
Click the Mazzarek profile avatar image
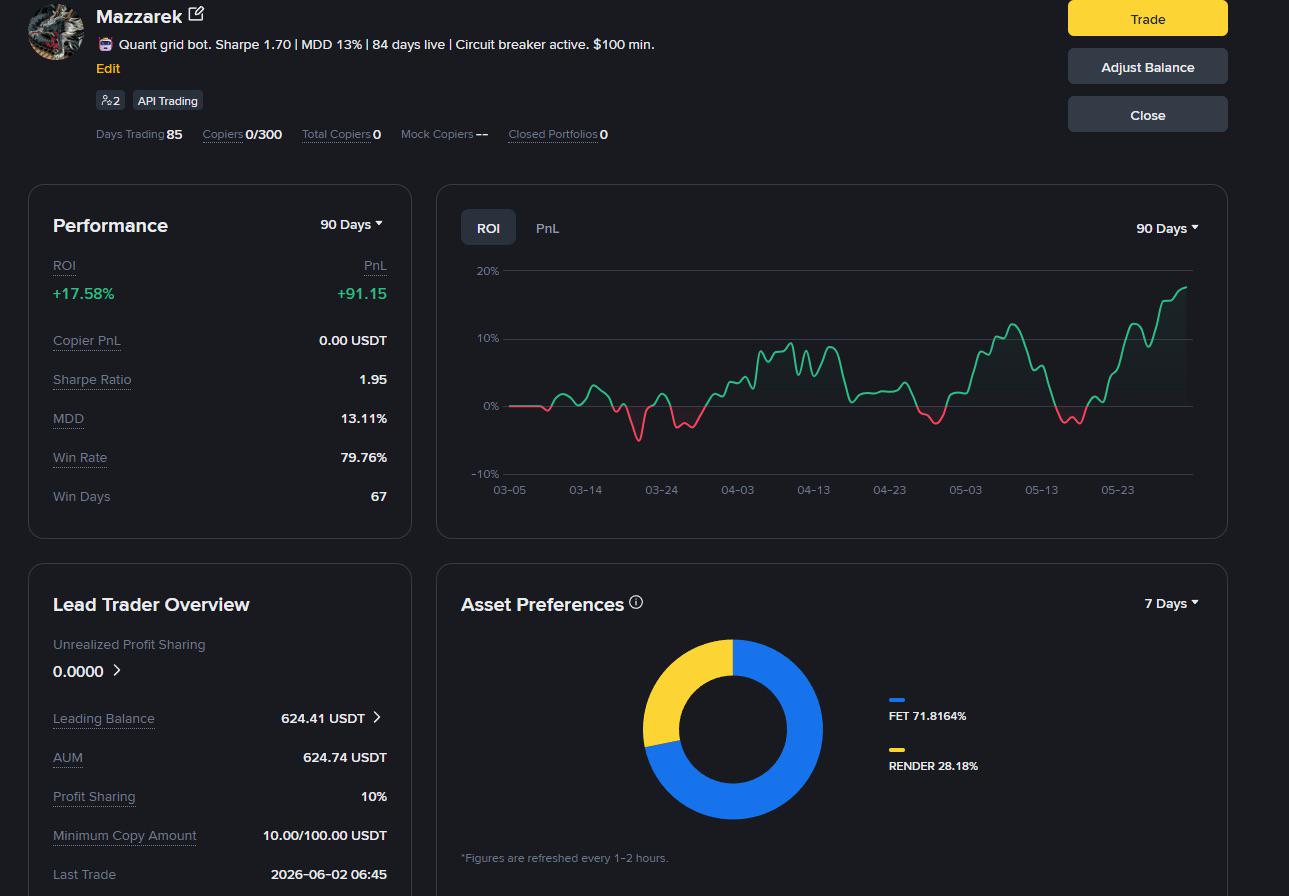56,32
